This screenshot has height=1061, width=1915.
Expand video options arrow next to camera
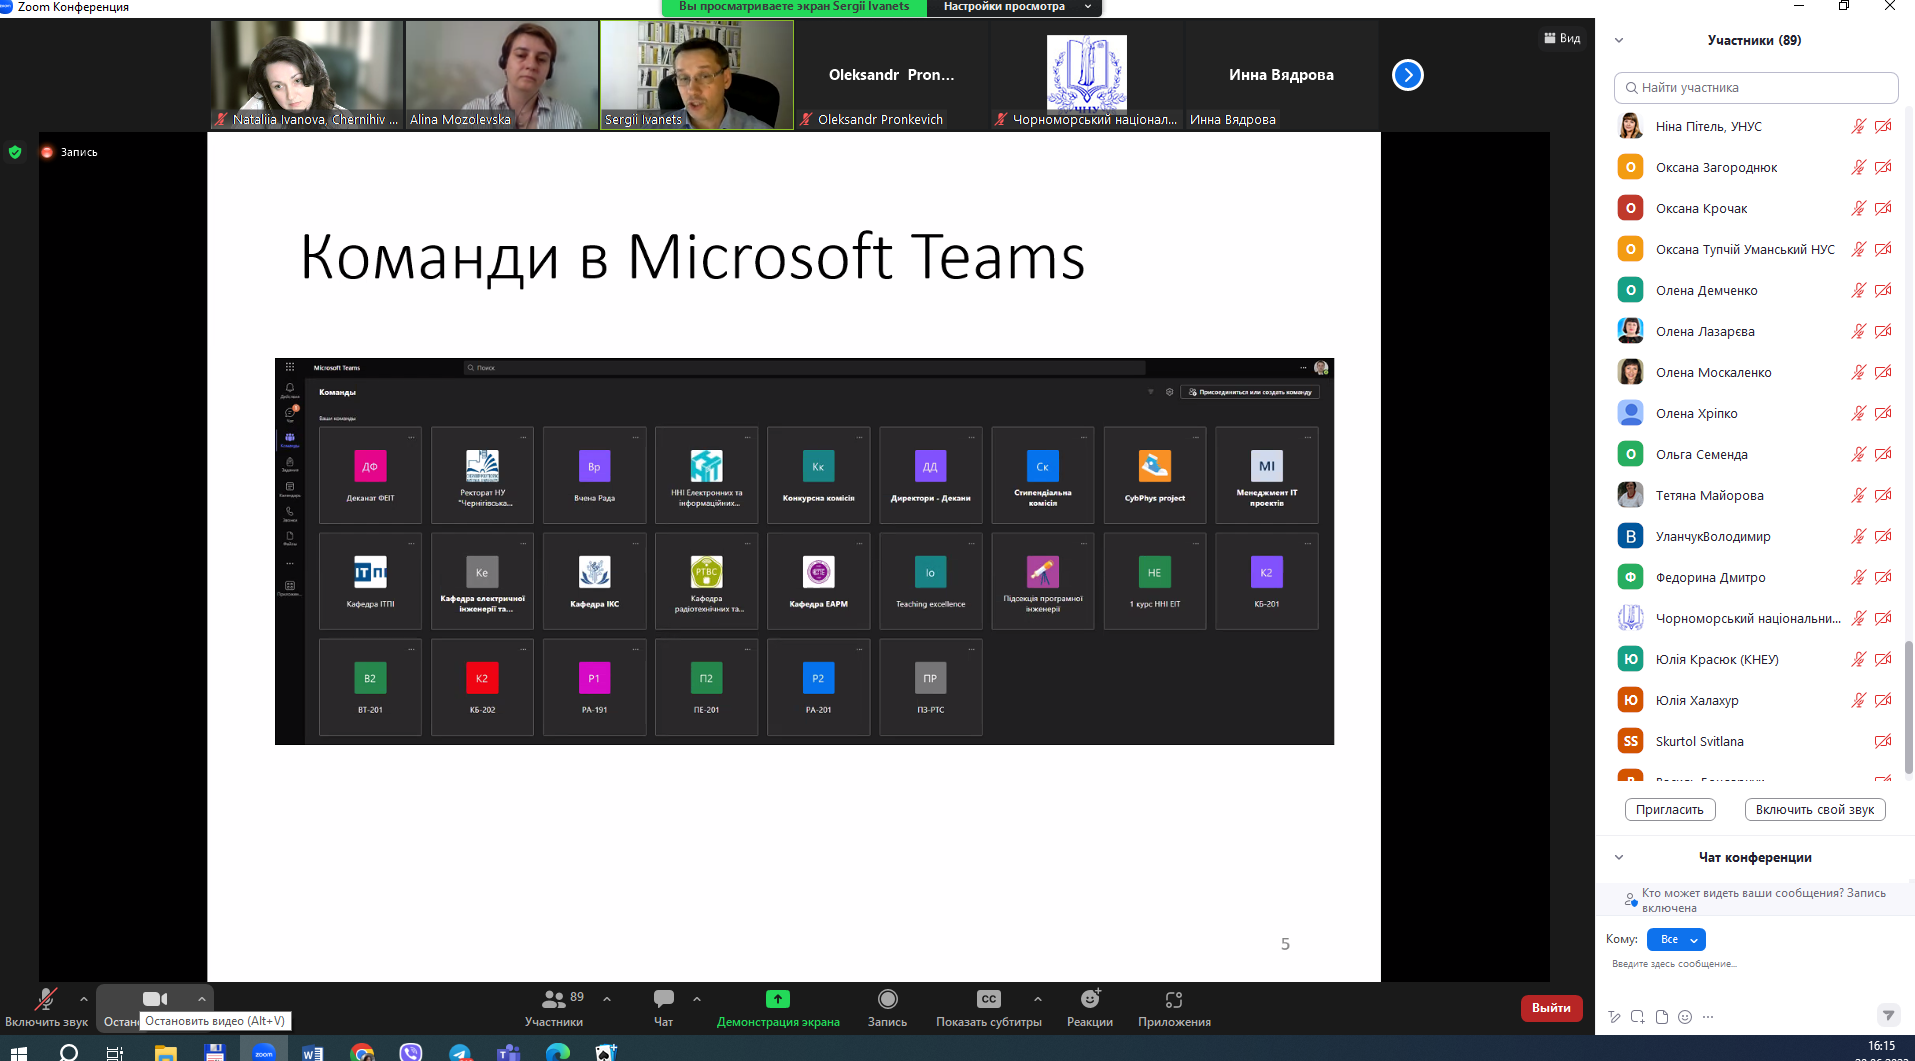202,998
